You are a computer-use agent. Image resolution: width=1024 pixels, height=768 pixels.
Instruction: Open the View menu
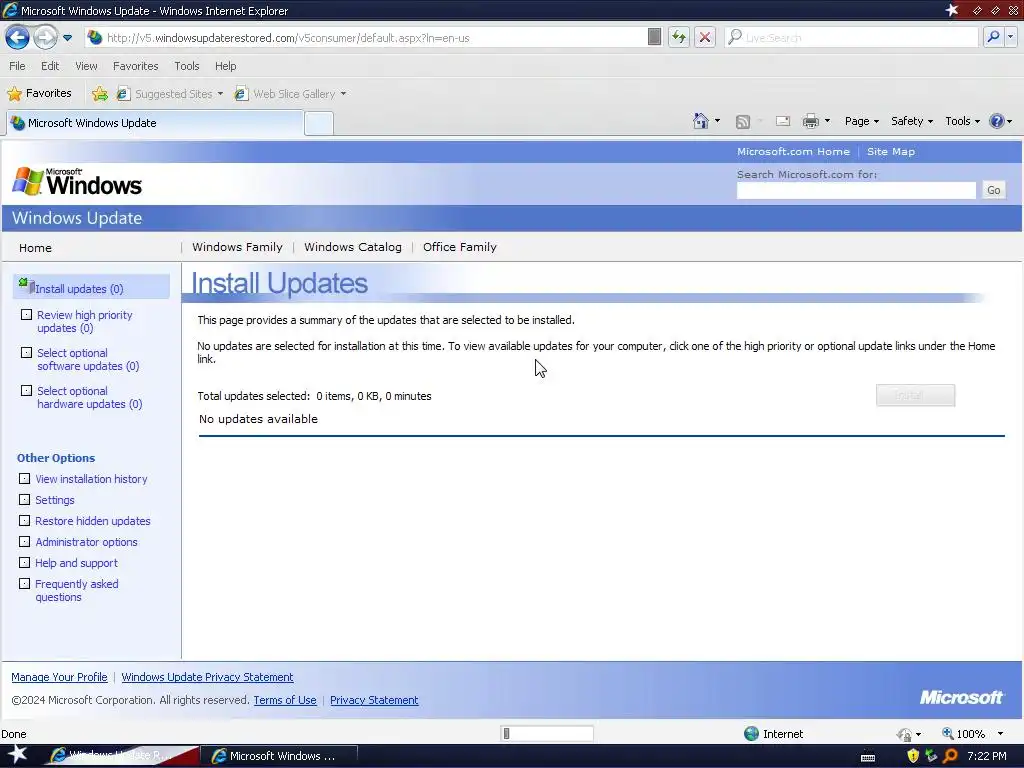click(86, 66)
